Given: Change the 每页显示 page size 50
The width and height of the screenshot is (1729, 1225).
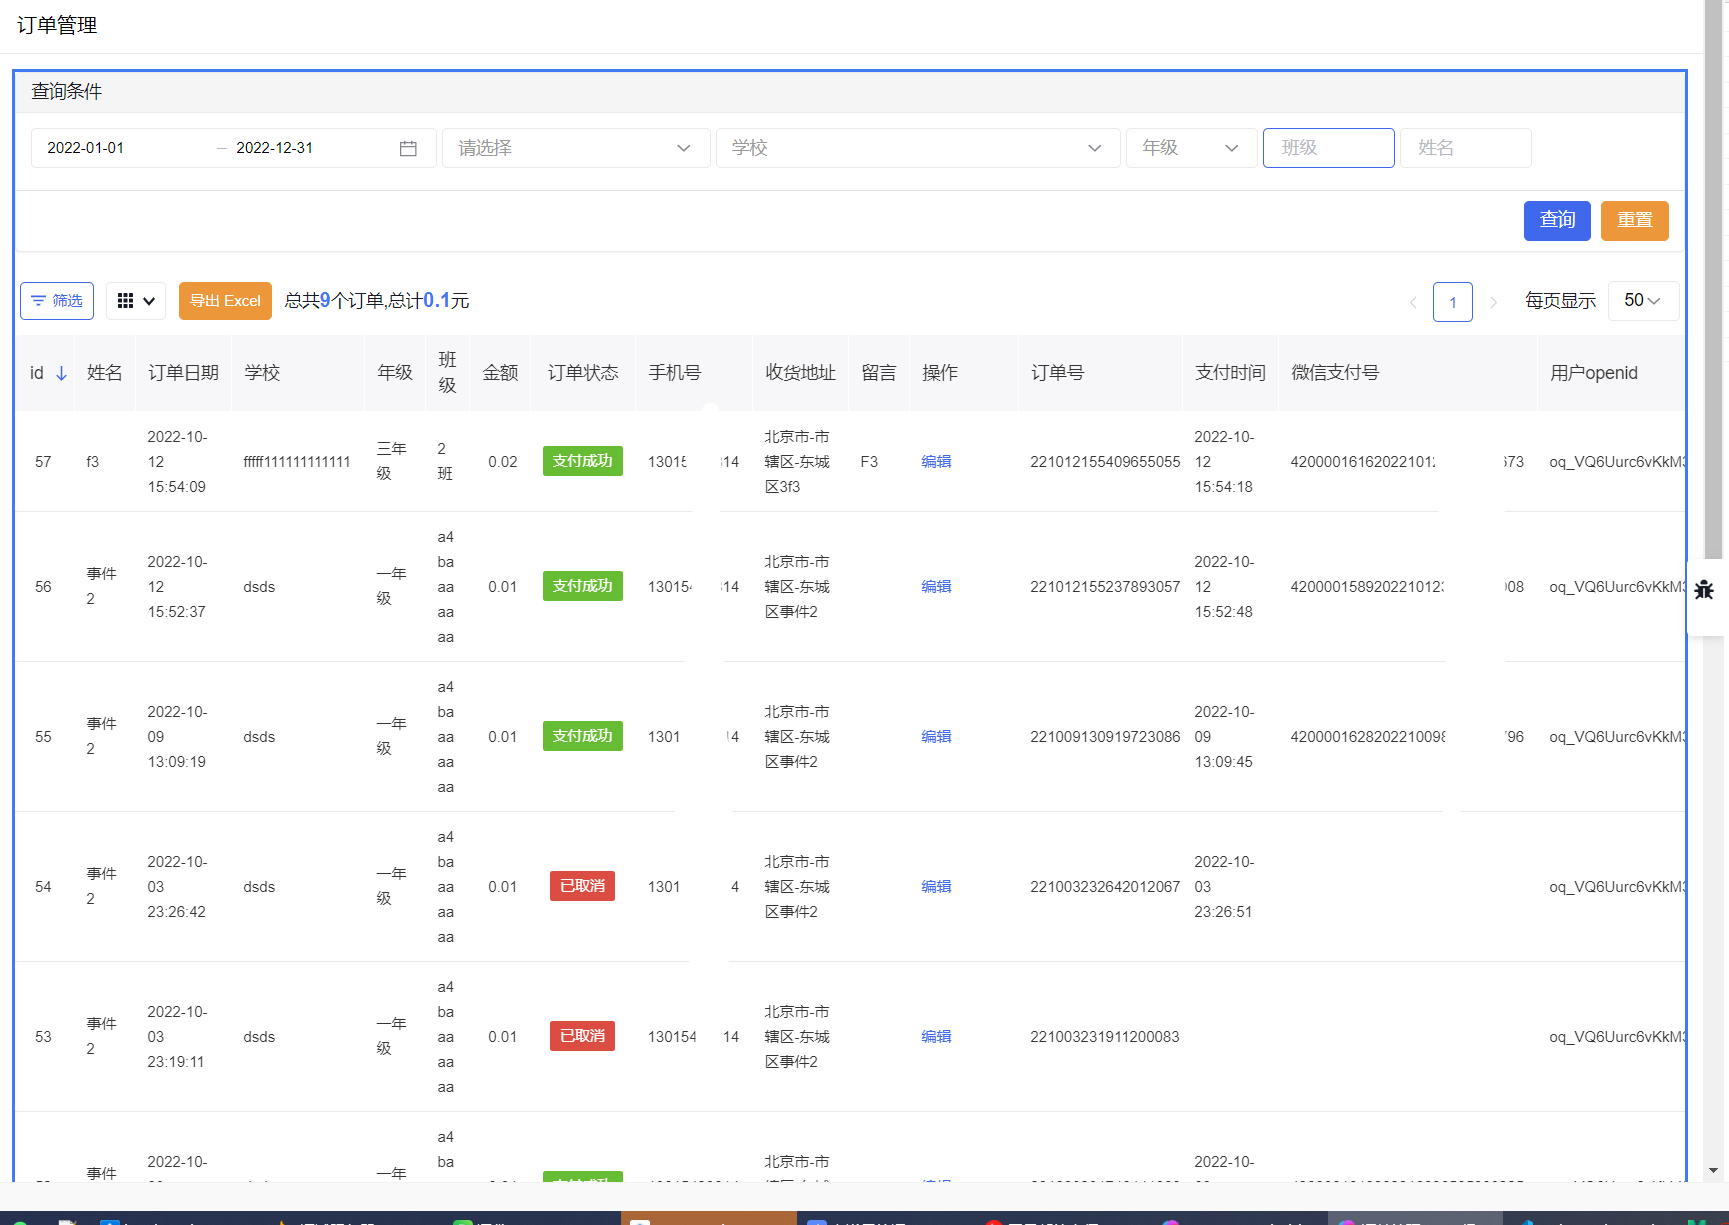Looking at the screenshot, I should (1643, 301).
